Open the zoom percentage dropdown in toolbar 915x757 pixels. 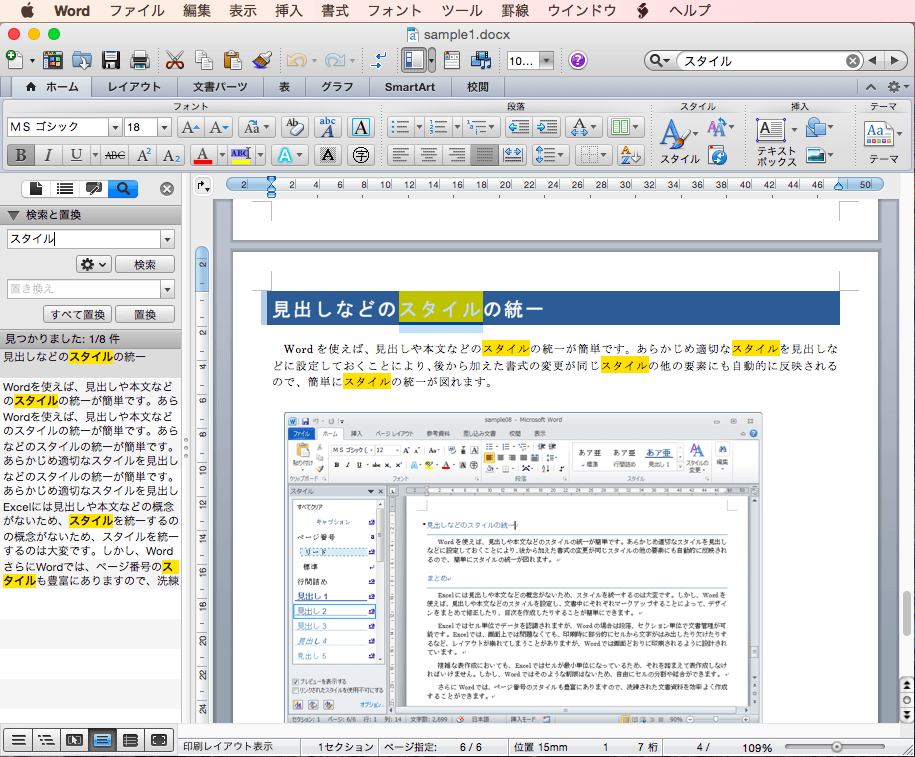(546, 61)
